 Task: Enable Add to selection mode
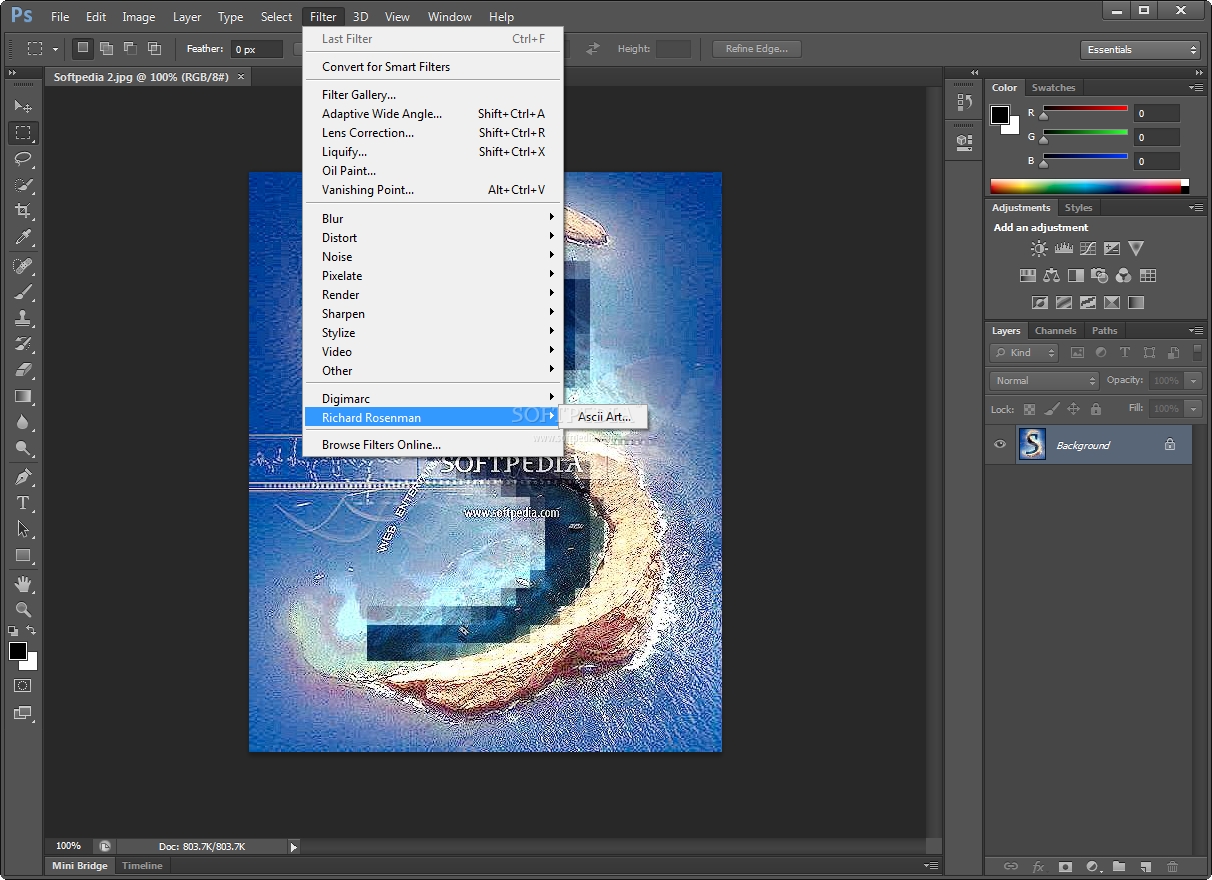pyautogui.click(x=106, y=48)
